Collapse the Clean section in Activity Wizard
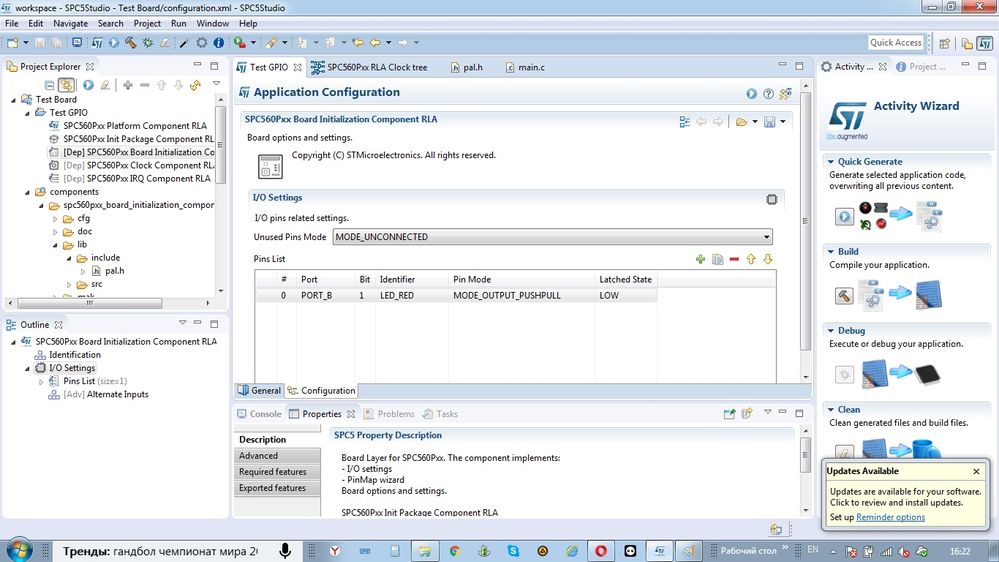Screen dimensions: 999x562 [831, 410]
